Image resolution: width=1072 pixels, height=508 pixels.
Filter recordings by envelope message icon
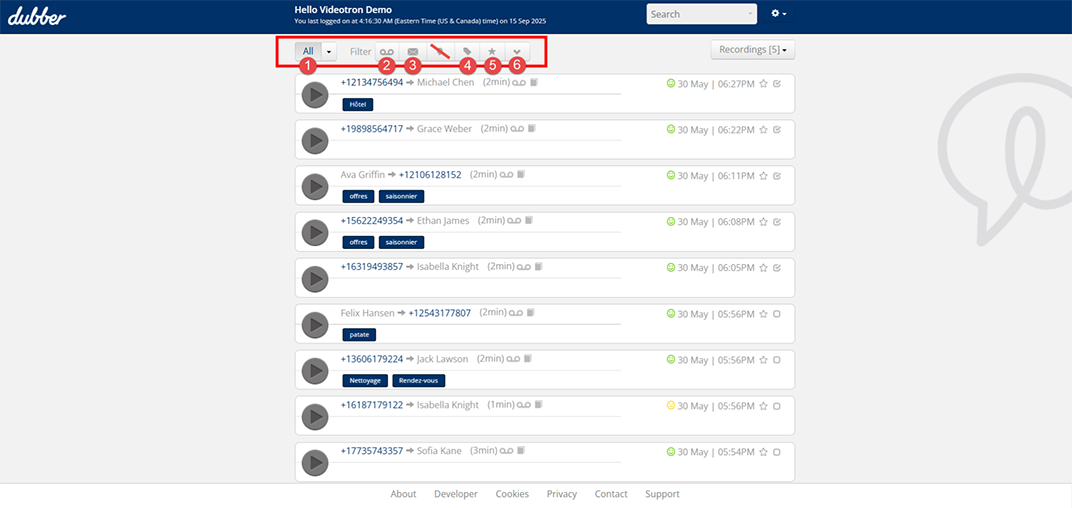pyautogui.click(x=412, y=51)
